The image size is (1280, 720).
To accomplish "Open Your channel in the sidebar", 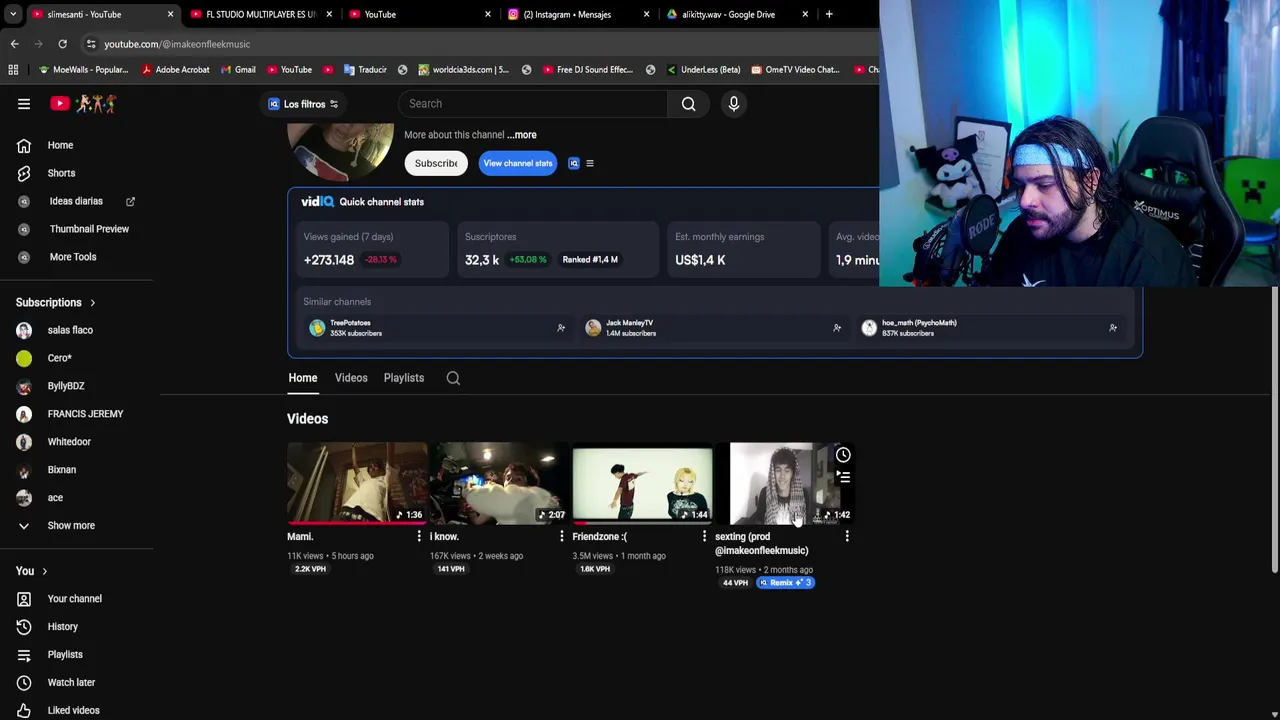I will (75, 599).
